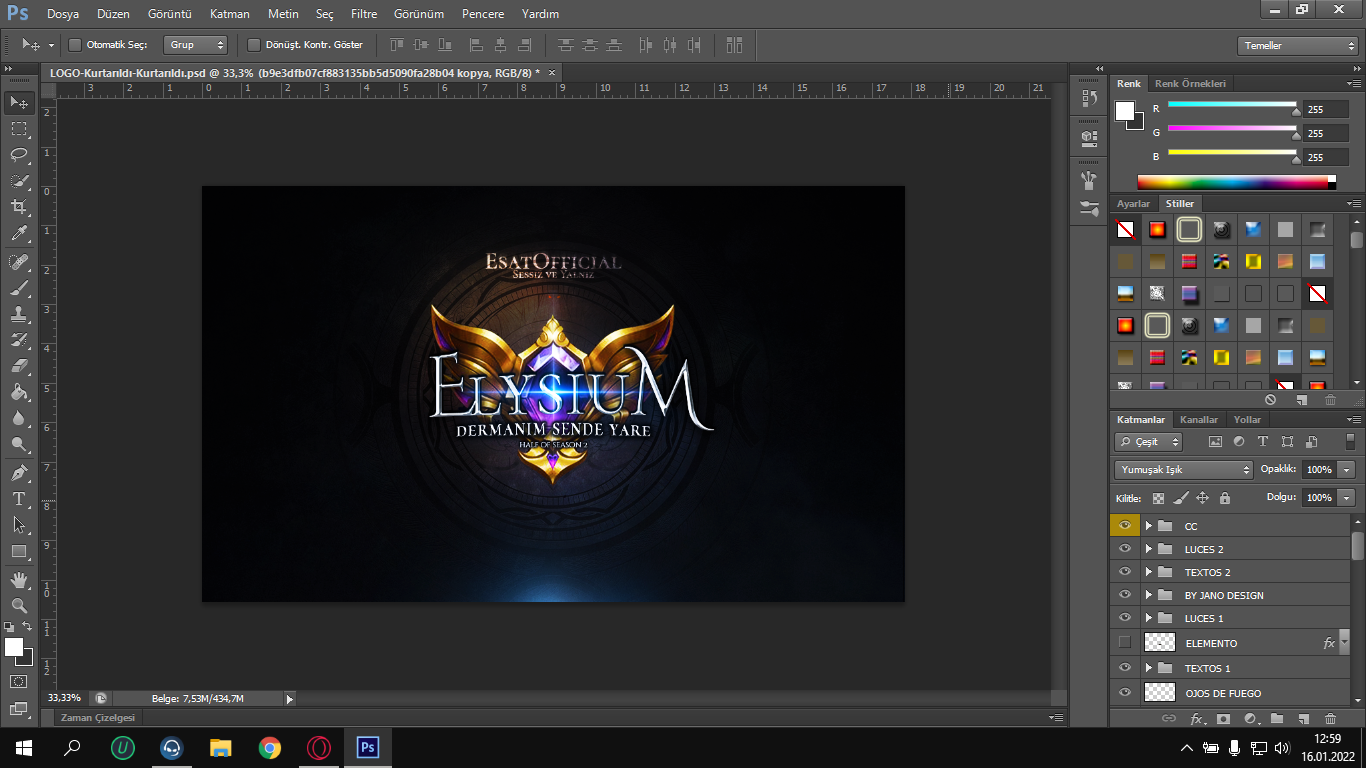Select the Path Selection tool
The height and width of the screenshot is (768, 1366).
pyautogui.click(x=19, y=524)
